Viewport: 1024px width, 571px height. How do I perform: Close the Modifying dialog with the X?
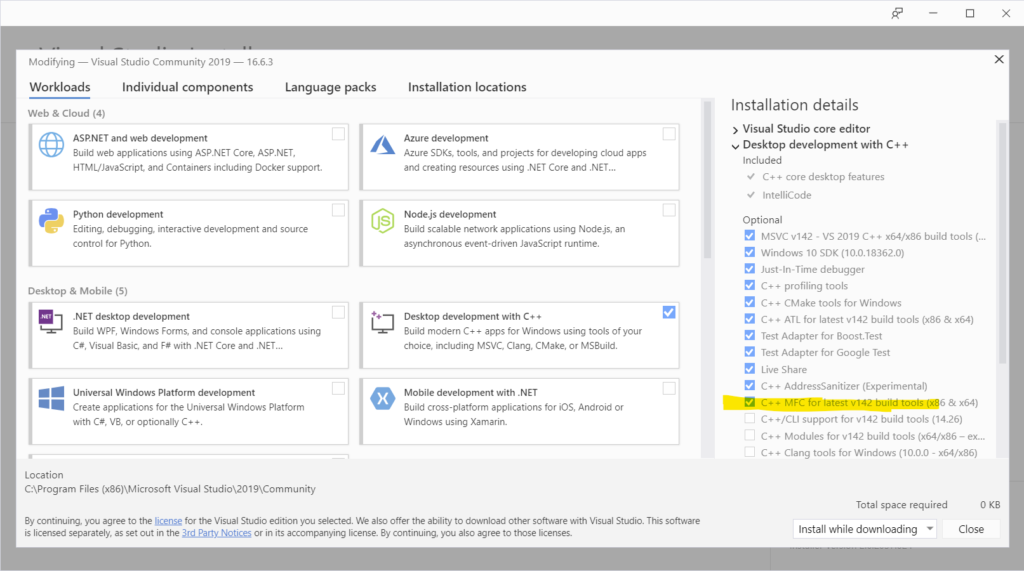coord(999,59)
